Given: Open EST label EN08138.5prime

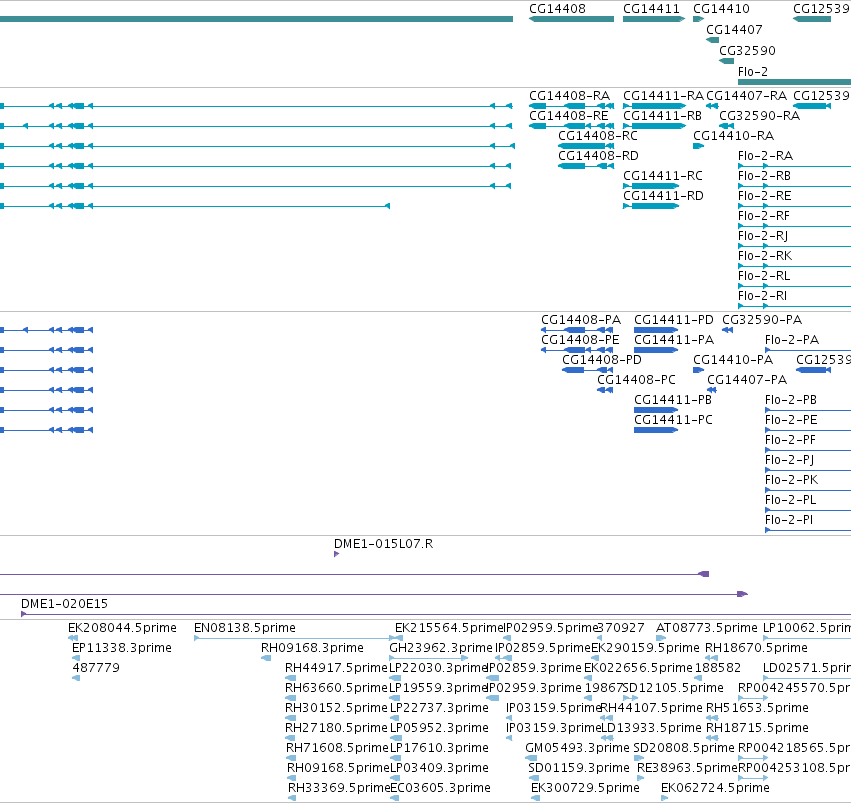Looking at the screenshot, I should [x=245, y=628].
